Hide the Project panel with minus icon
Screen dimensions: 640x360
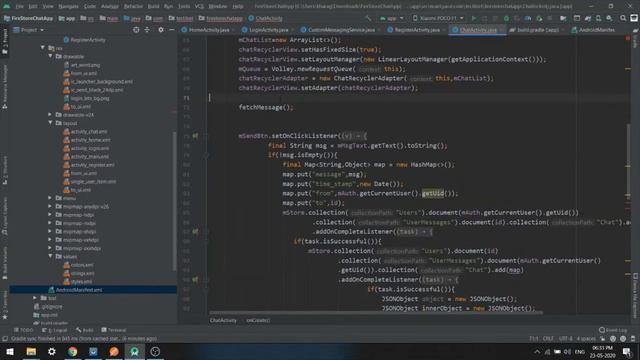[x=172, y=30]
